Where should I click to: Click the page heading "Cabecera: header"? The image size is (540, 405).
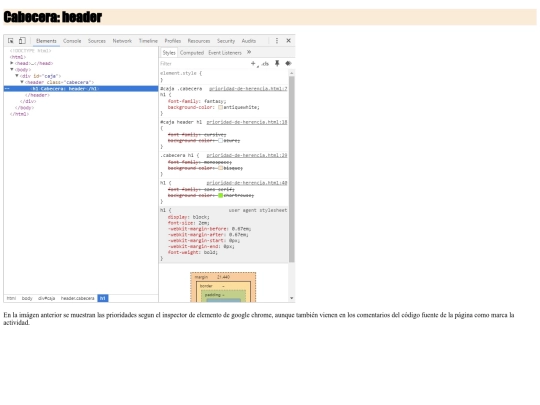[52, 17]
